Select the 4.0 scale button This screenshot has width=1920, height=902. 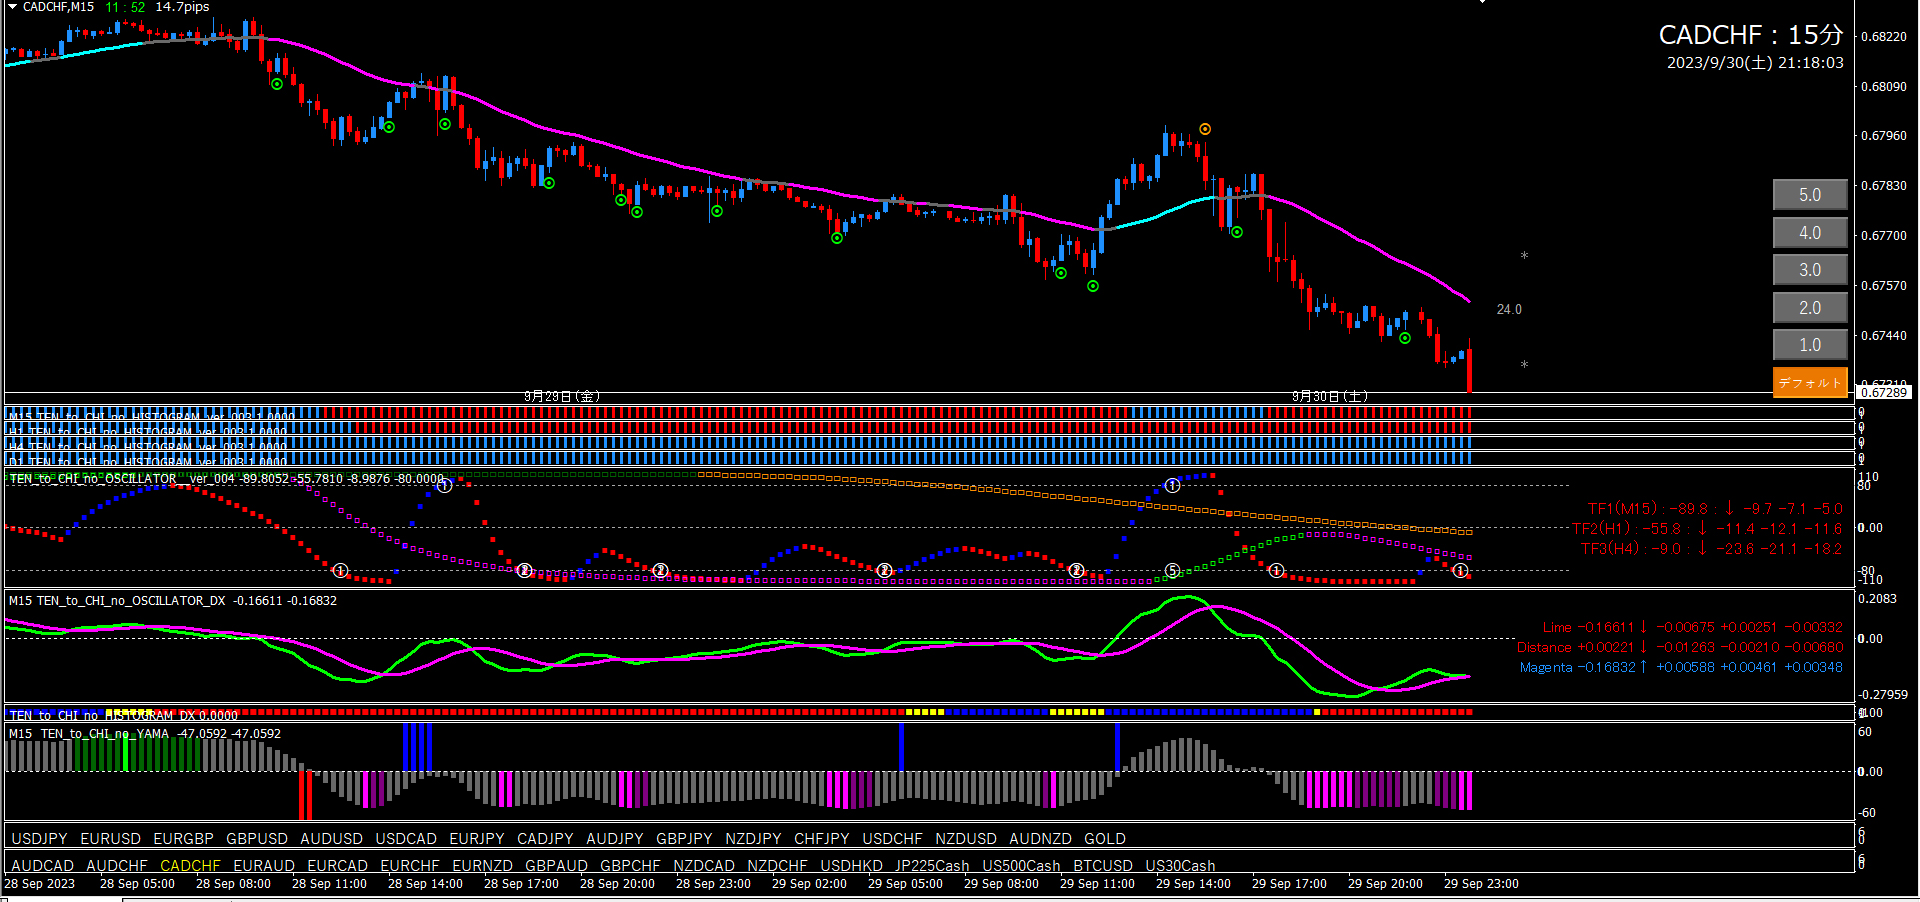1810,233
